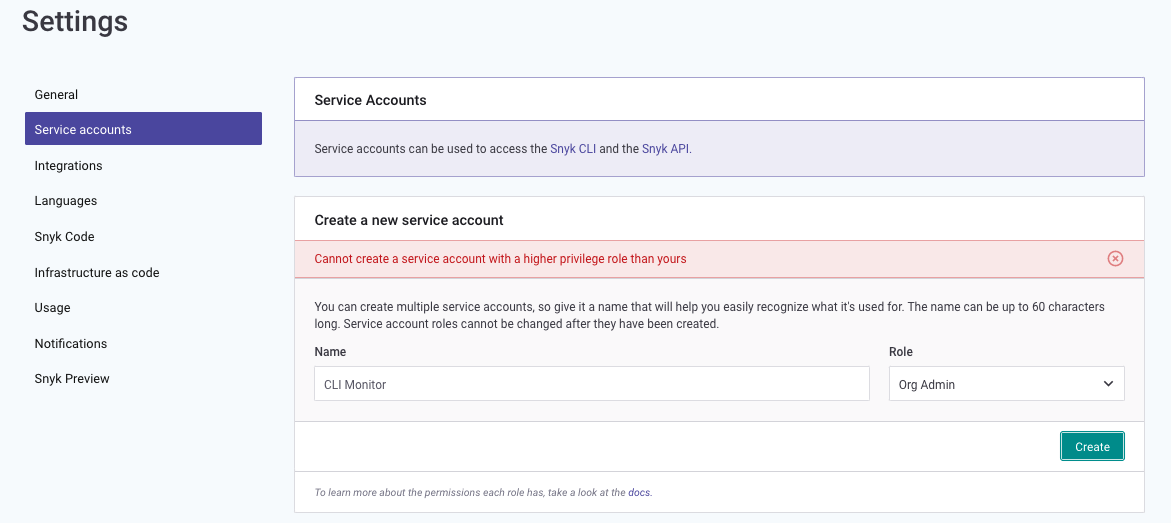Viewport: 1171px width, 523px height.
Task: Open the Role dropdown showing Org Admin
Action: (x=1006, y=384)
